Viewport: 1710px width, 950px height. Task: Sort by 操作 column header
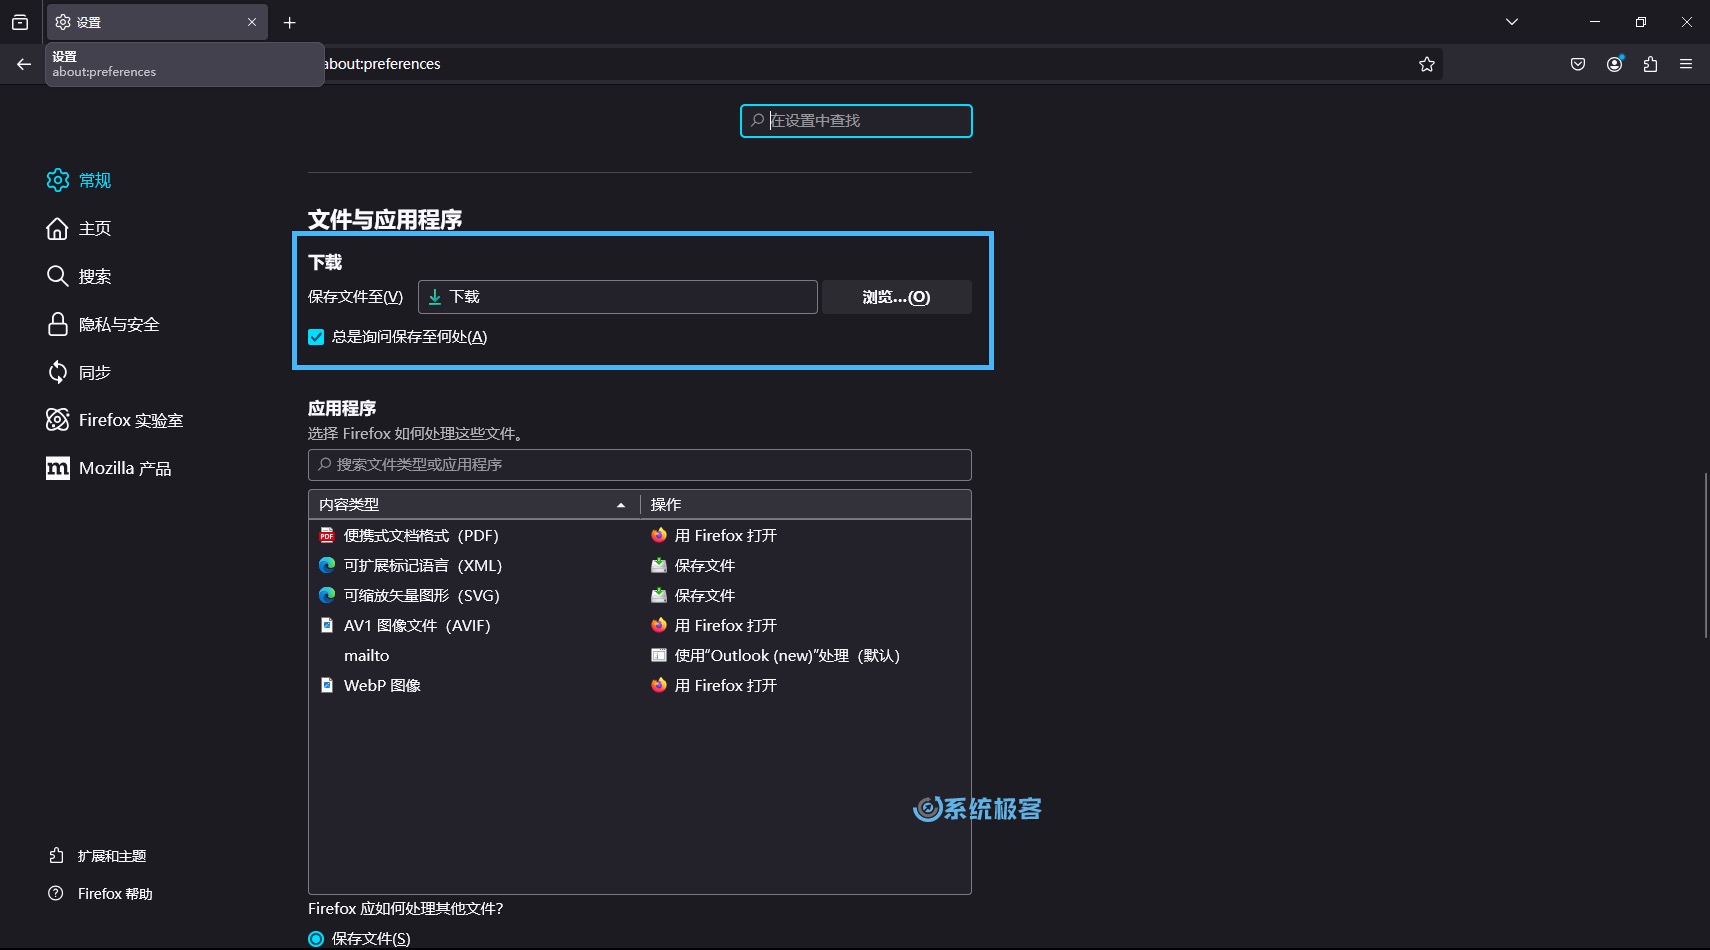(806, 505)
